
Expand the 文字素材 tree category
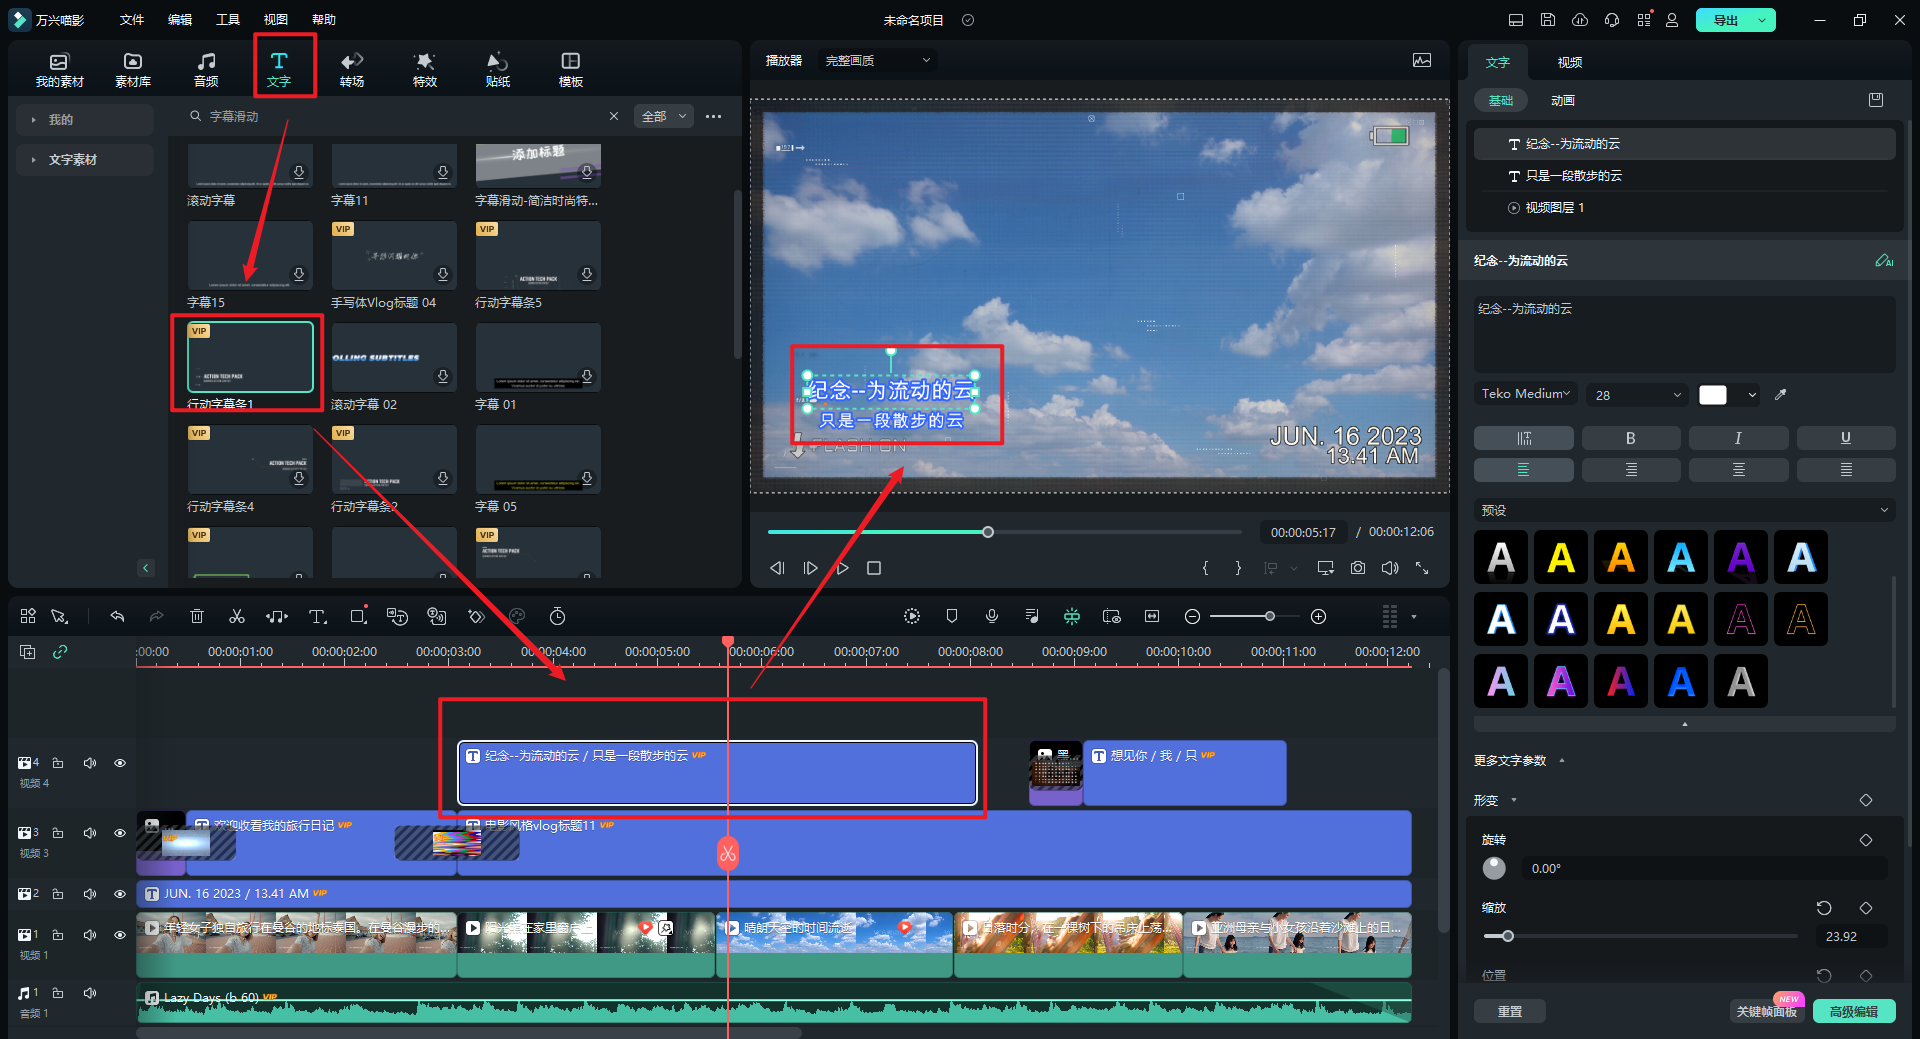(34, 160)
